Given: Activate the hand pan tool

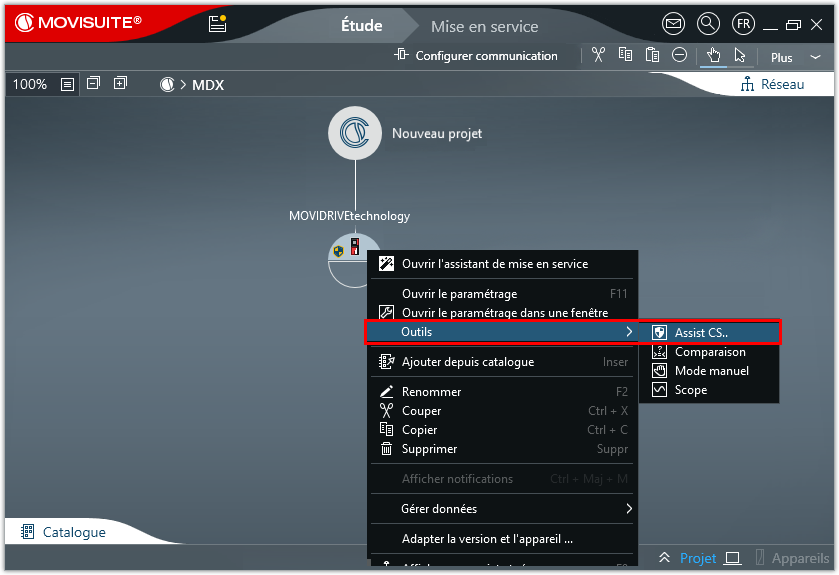Looking at the screenshot, I should click(713, 56).
